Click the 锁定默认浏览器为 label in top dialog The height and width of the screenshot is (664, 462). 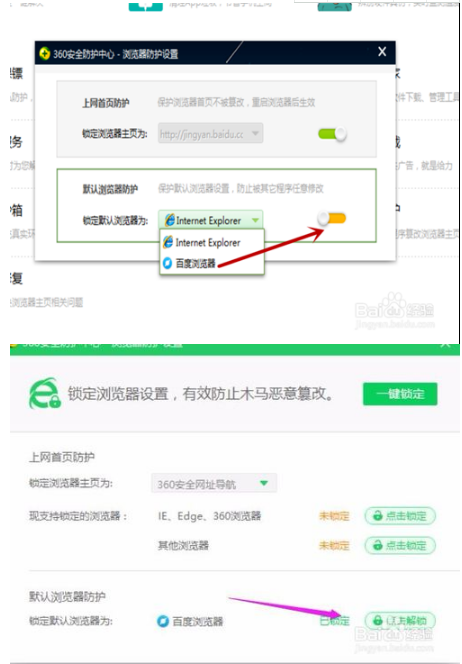pos(115,221)
